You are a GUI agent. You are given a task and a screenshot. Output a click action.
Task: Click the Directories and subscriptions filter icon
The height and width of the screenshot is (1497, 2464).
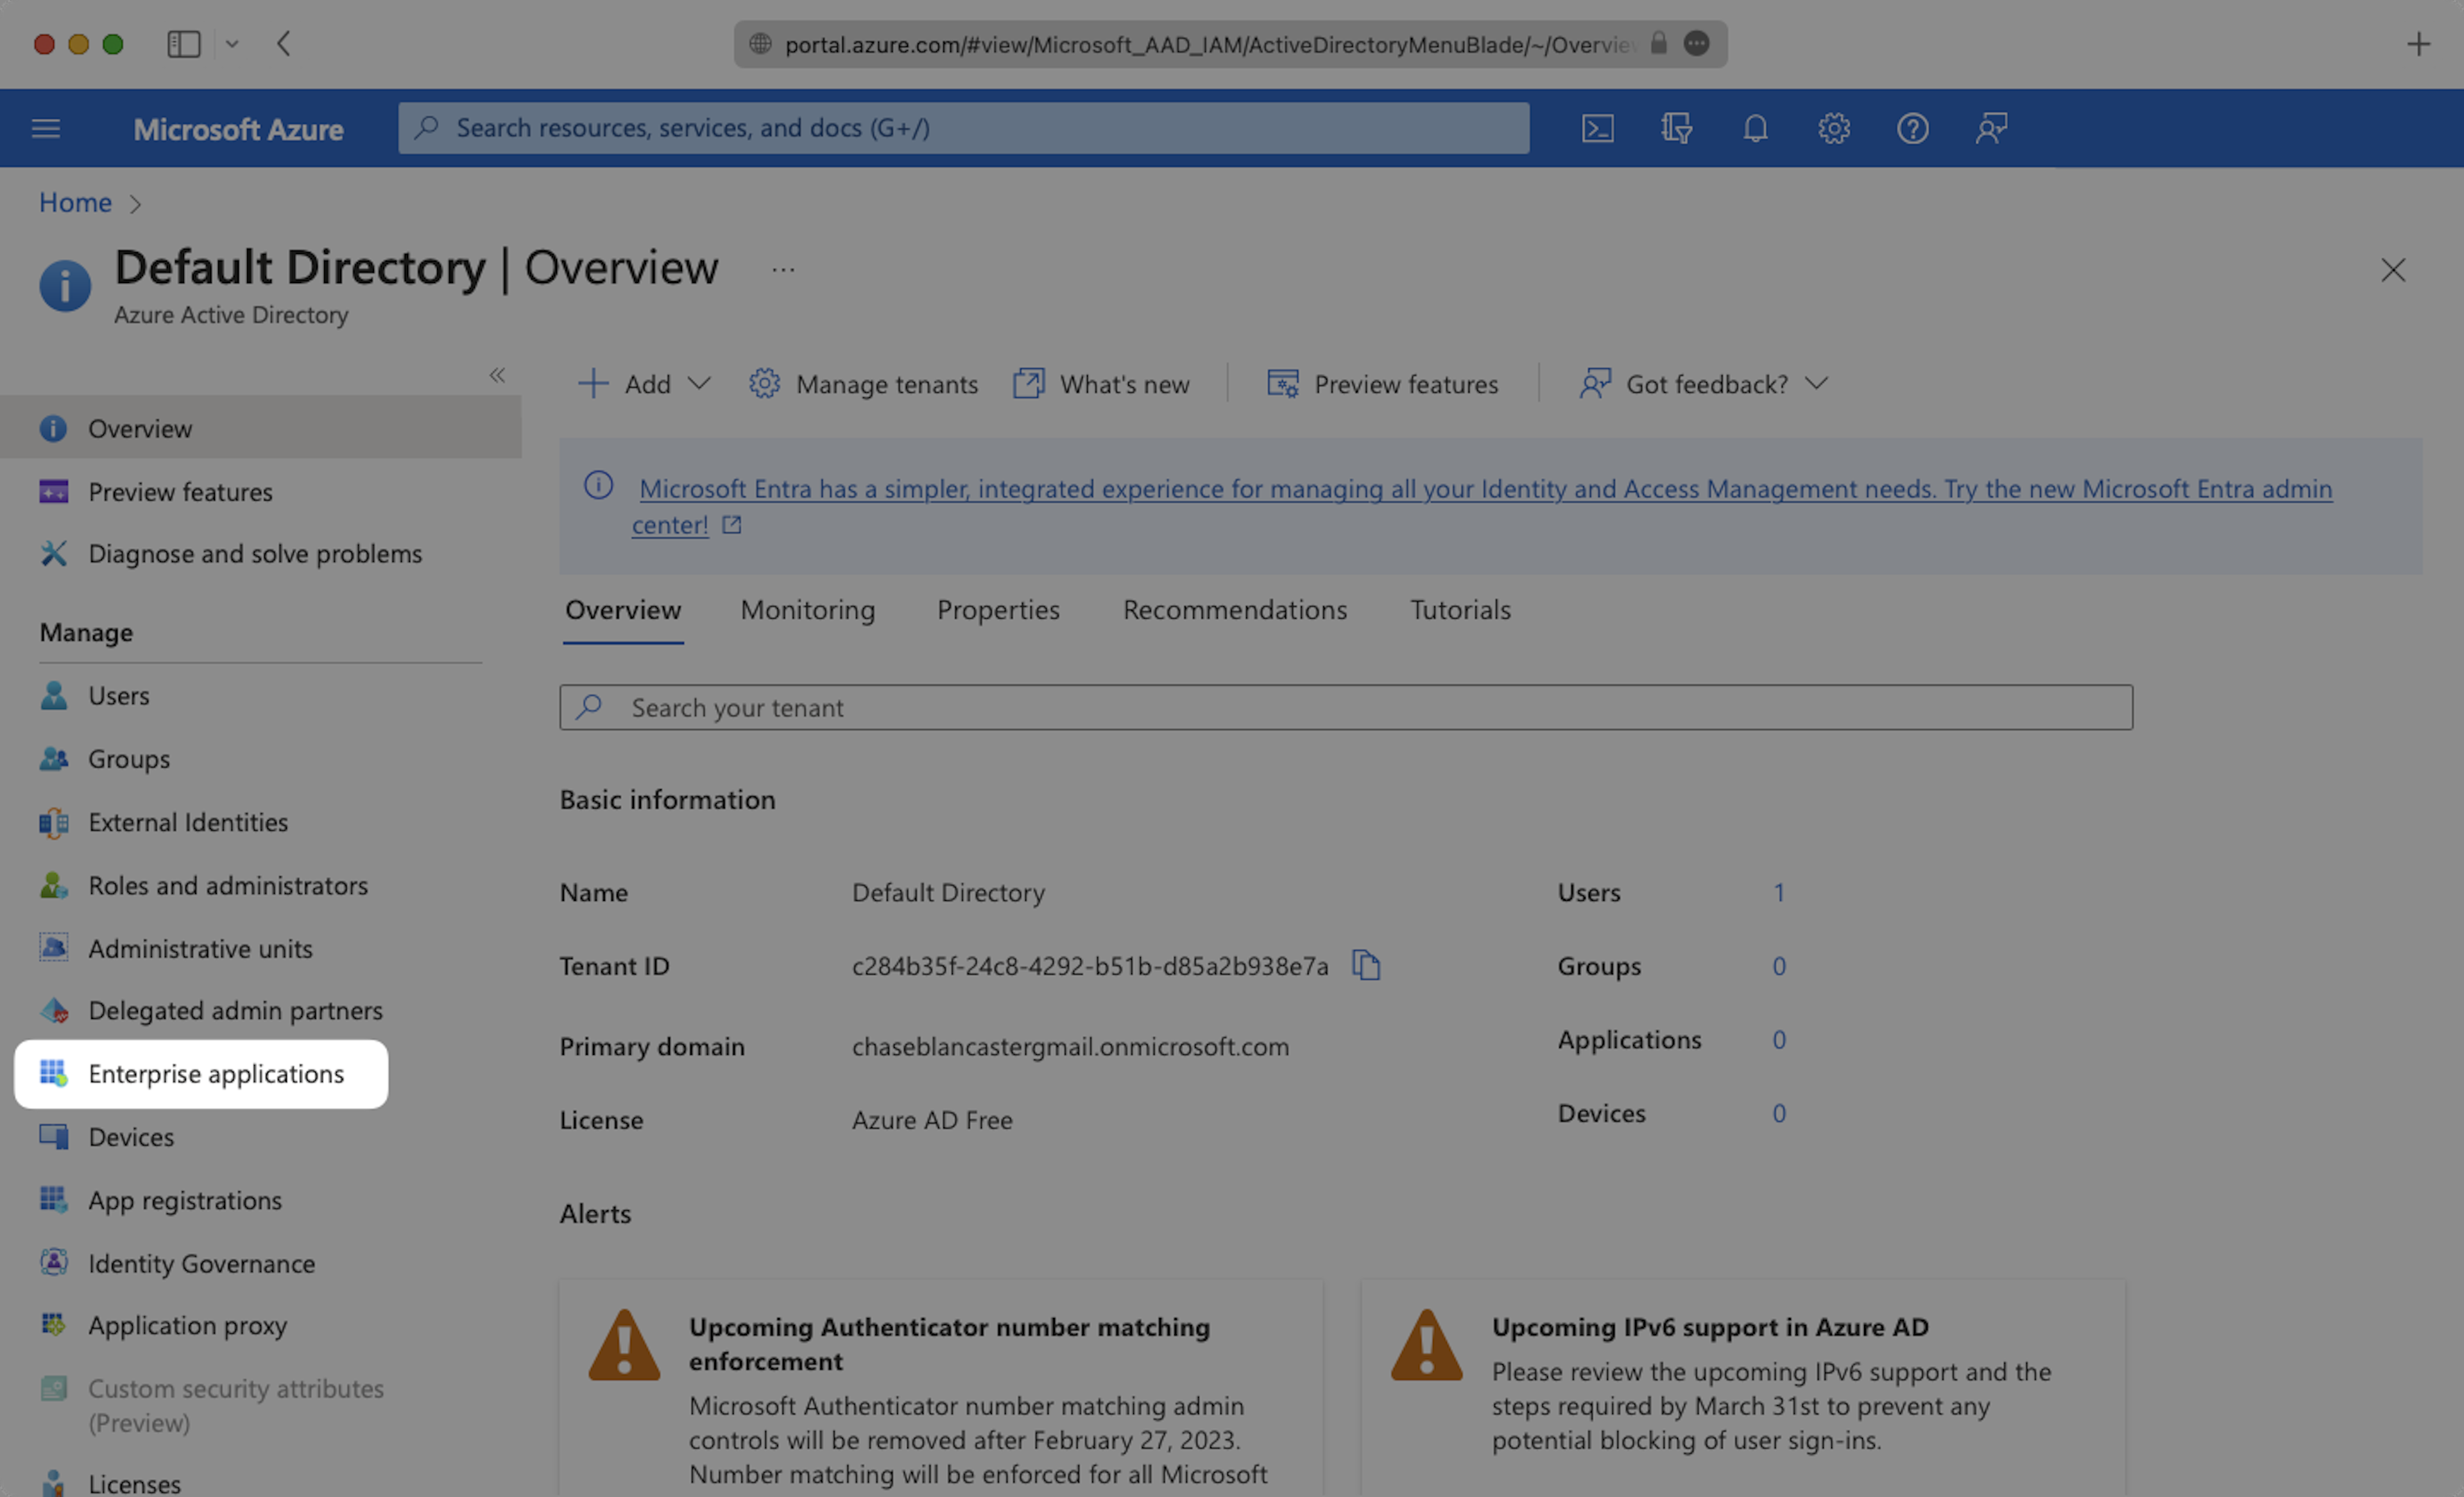[1676, 128]
